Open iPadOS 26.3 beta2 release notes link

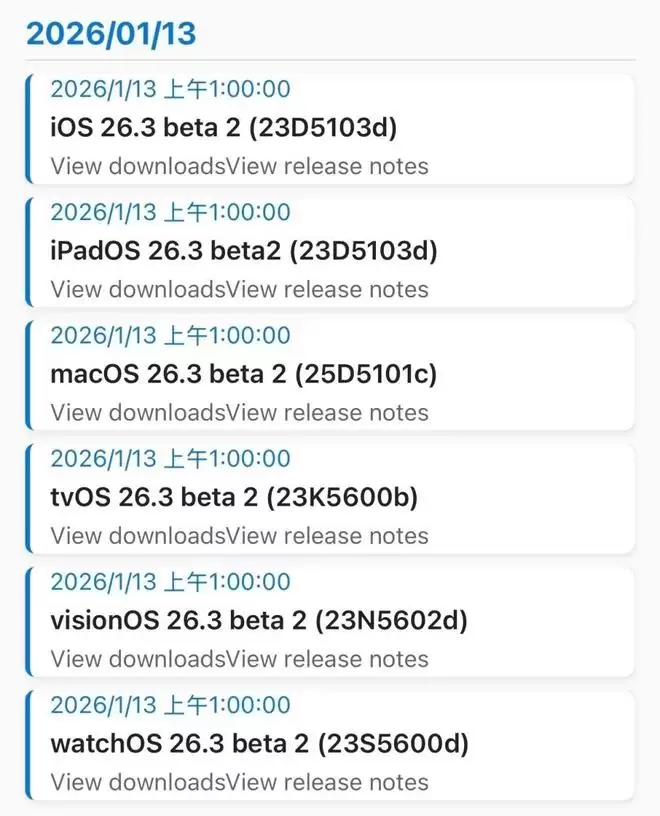(x=328, y=289)
